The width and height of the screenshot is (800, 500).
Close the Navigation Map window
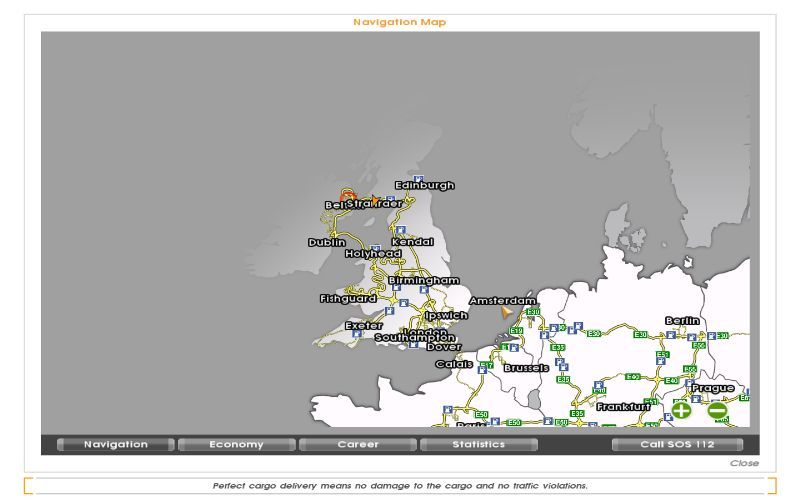(x=744, y=463)
